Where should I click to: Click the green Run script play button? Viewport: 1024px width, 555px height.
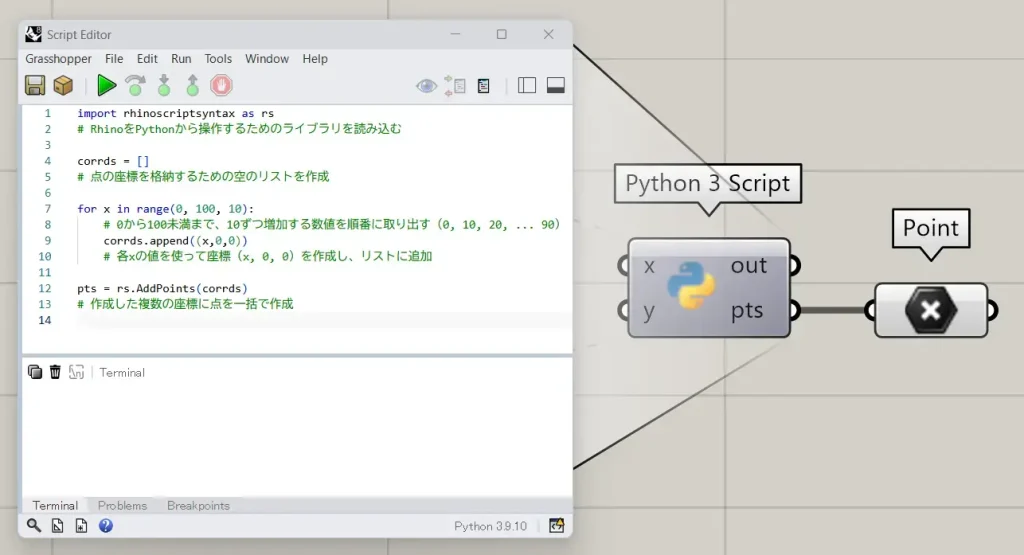coord(107,86)
